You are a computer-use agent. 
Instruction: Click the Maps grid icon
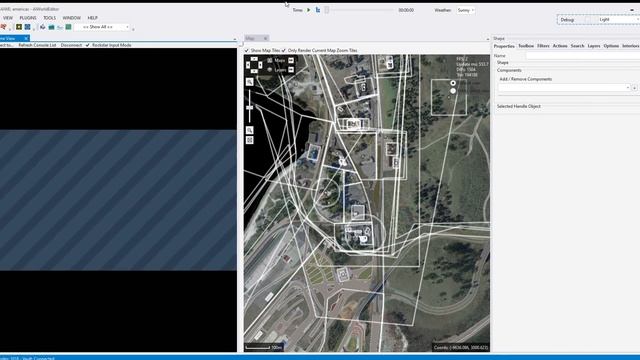pyautogui.click(x=269, y=60)
